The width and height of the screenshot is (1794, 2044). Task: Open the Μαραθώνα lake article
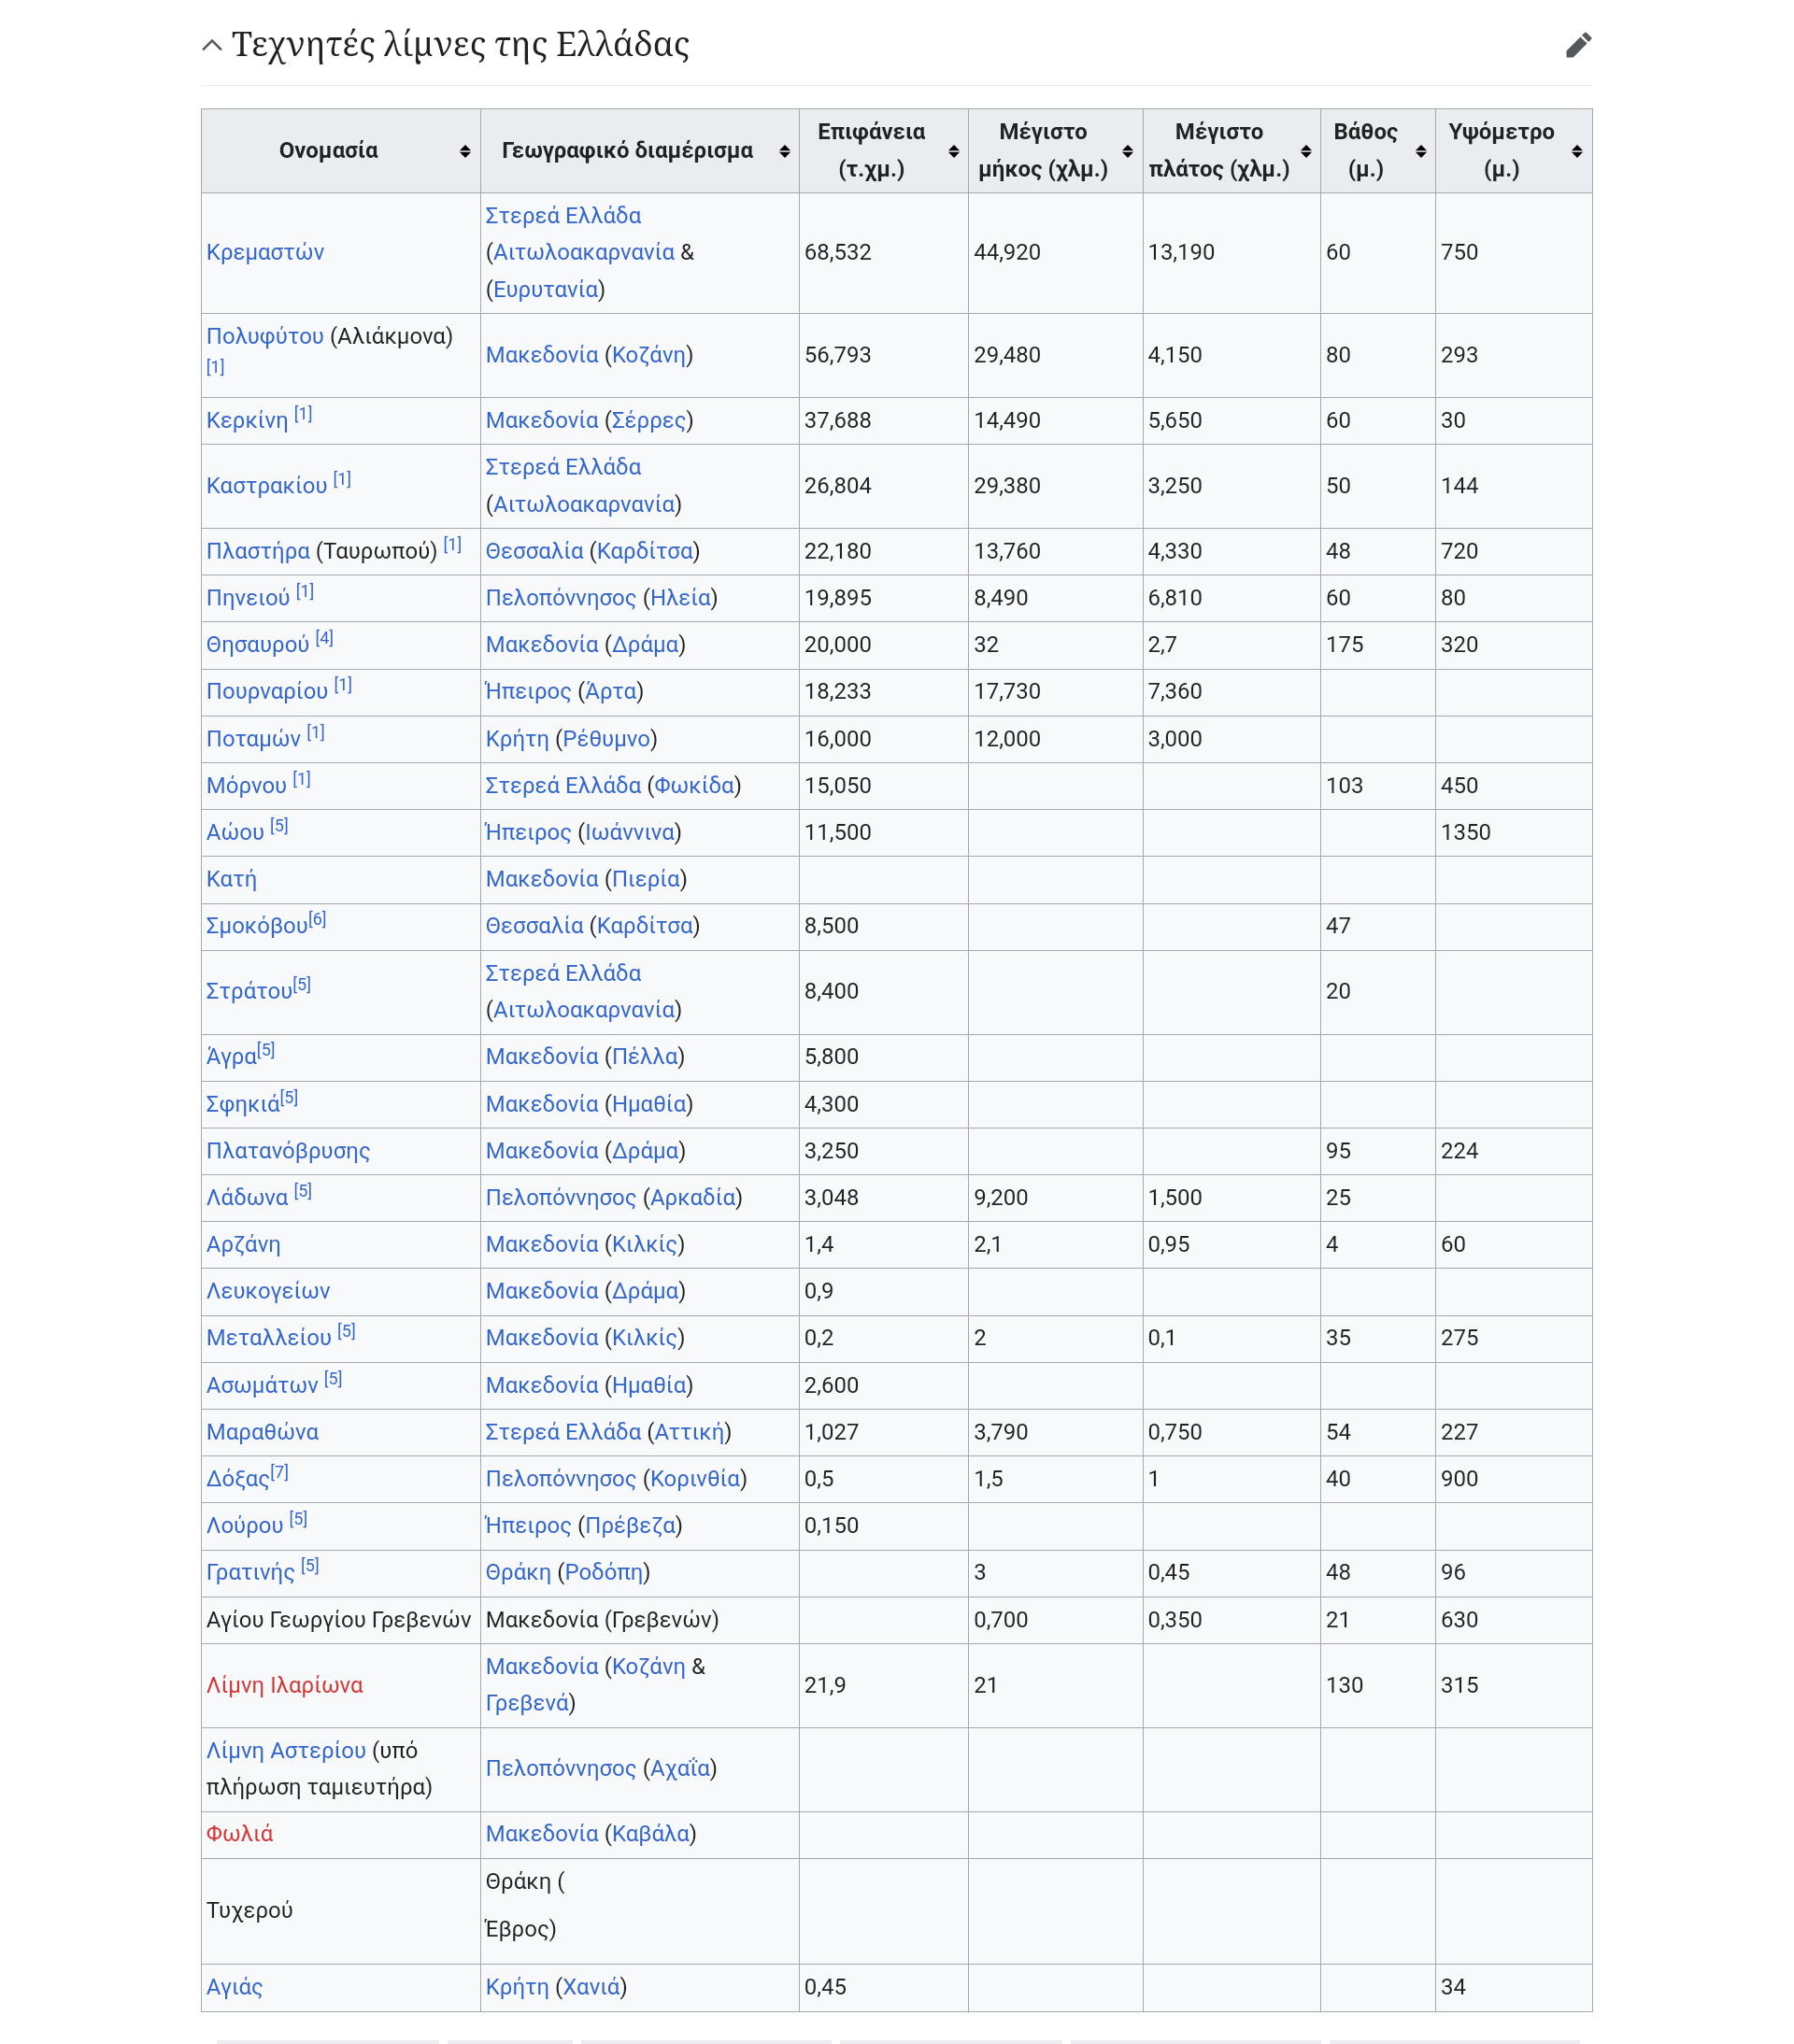(x=262, y=1432)
